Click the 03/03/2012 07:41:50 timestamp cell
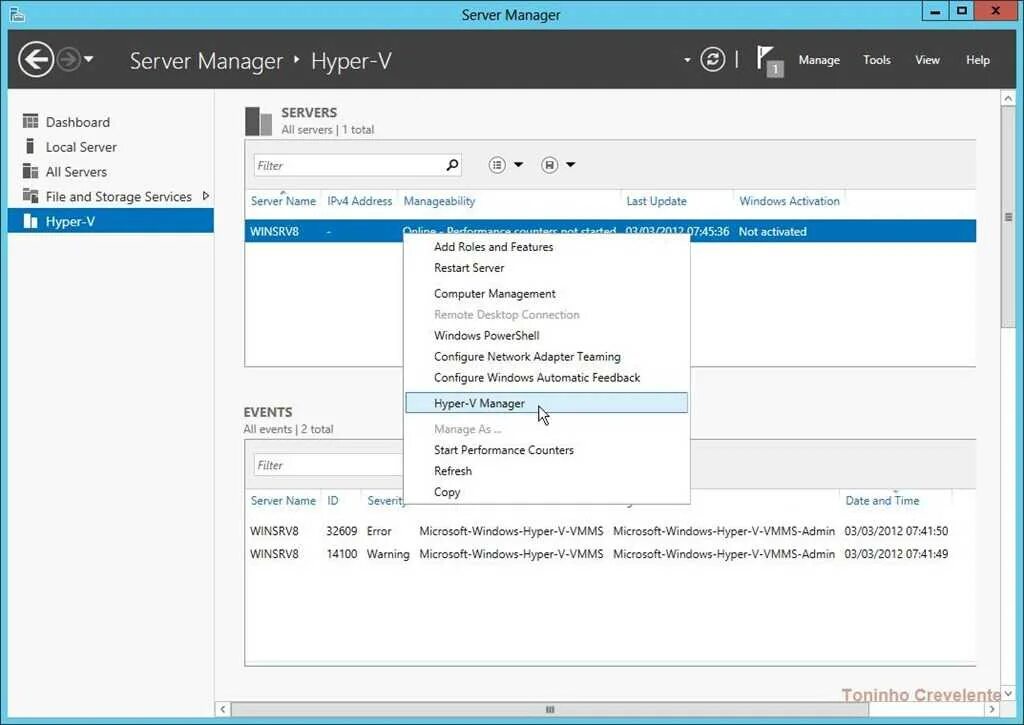Viewport: 1024px width, 725px height. pyautogui.click(x=896, y=531)
